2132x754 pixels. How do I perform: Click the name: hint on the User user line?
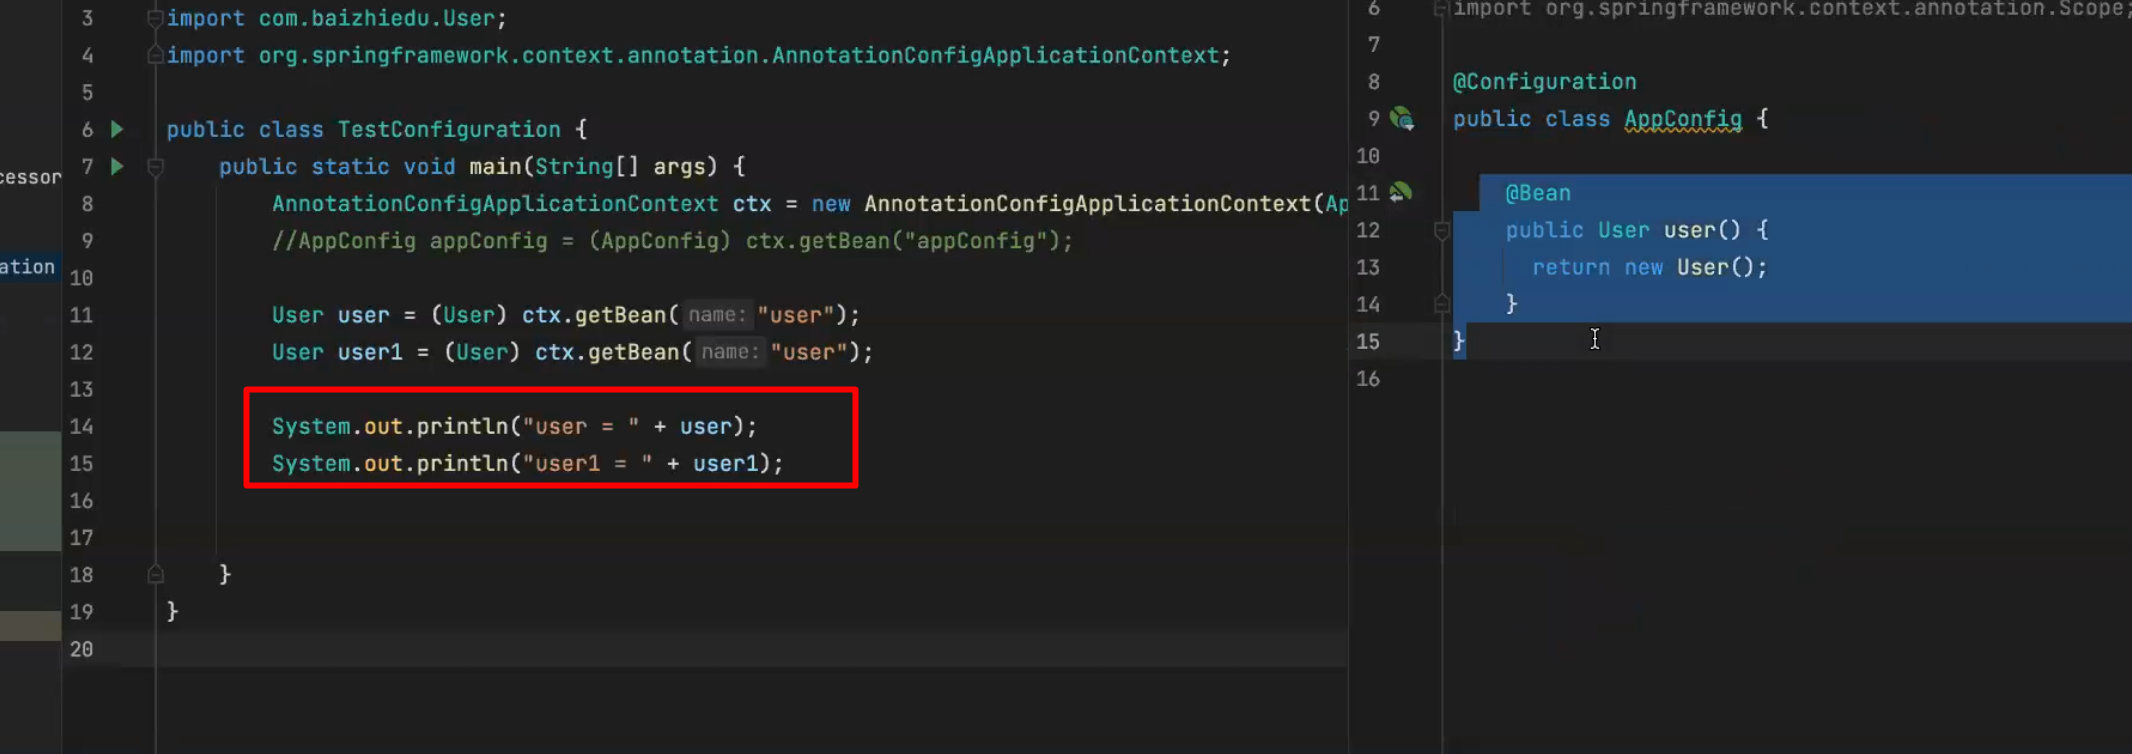coord(717,315)
